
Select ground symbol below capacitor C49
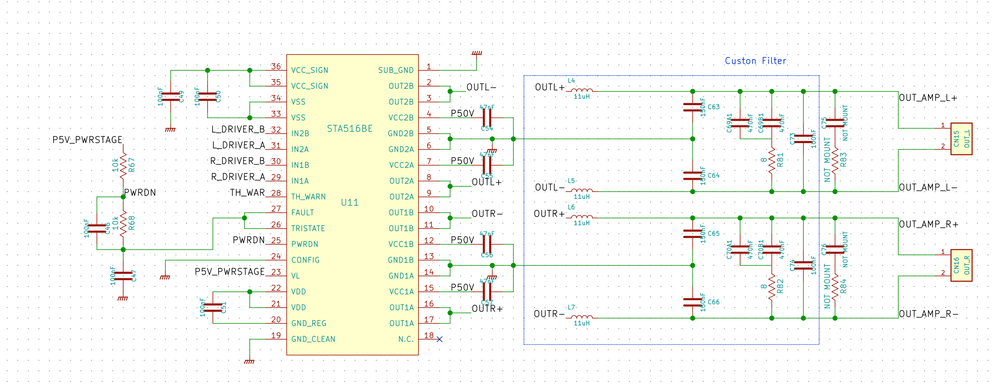170,129
